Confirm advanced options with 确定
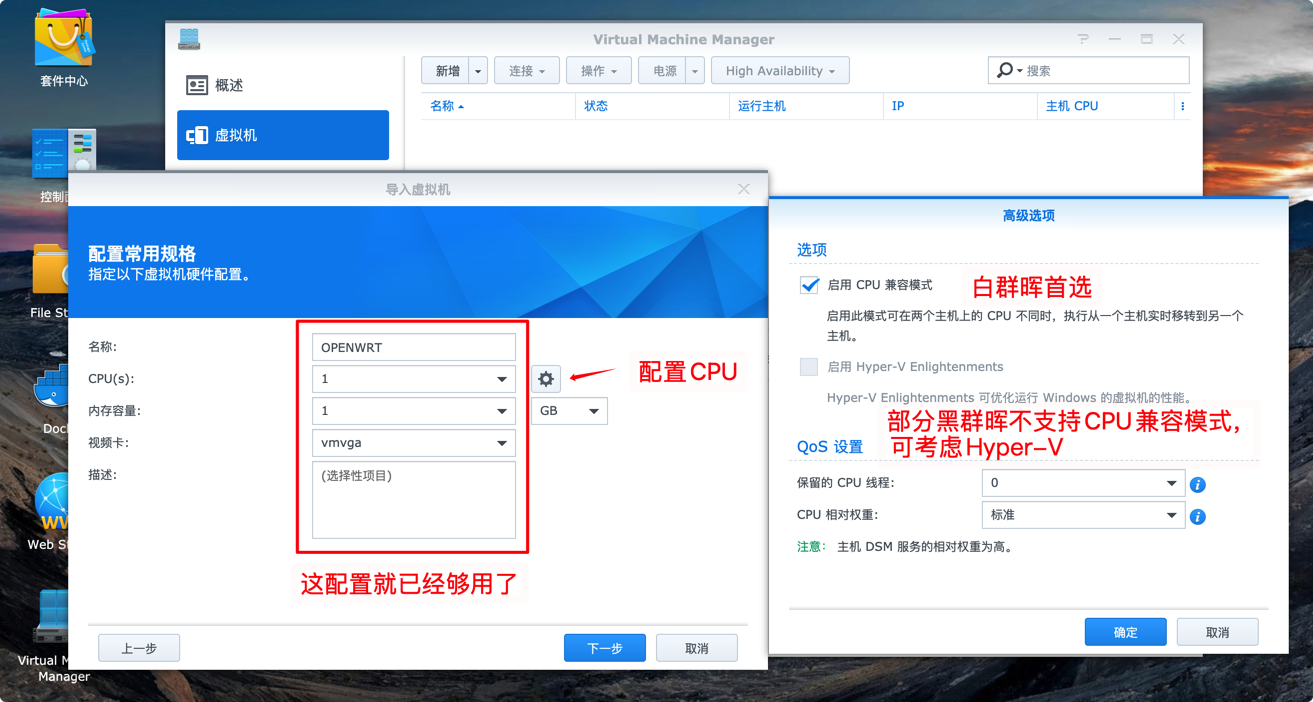Image resolution: width=1313 pixels, height=702 pixels. coord(1126,632)
